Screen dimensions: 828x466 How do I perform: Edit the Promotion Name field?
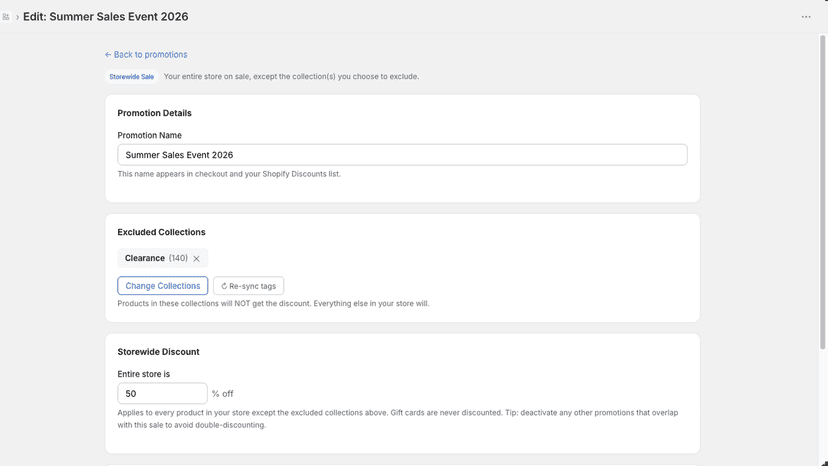pos(402,155)
